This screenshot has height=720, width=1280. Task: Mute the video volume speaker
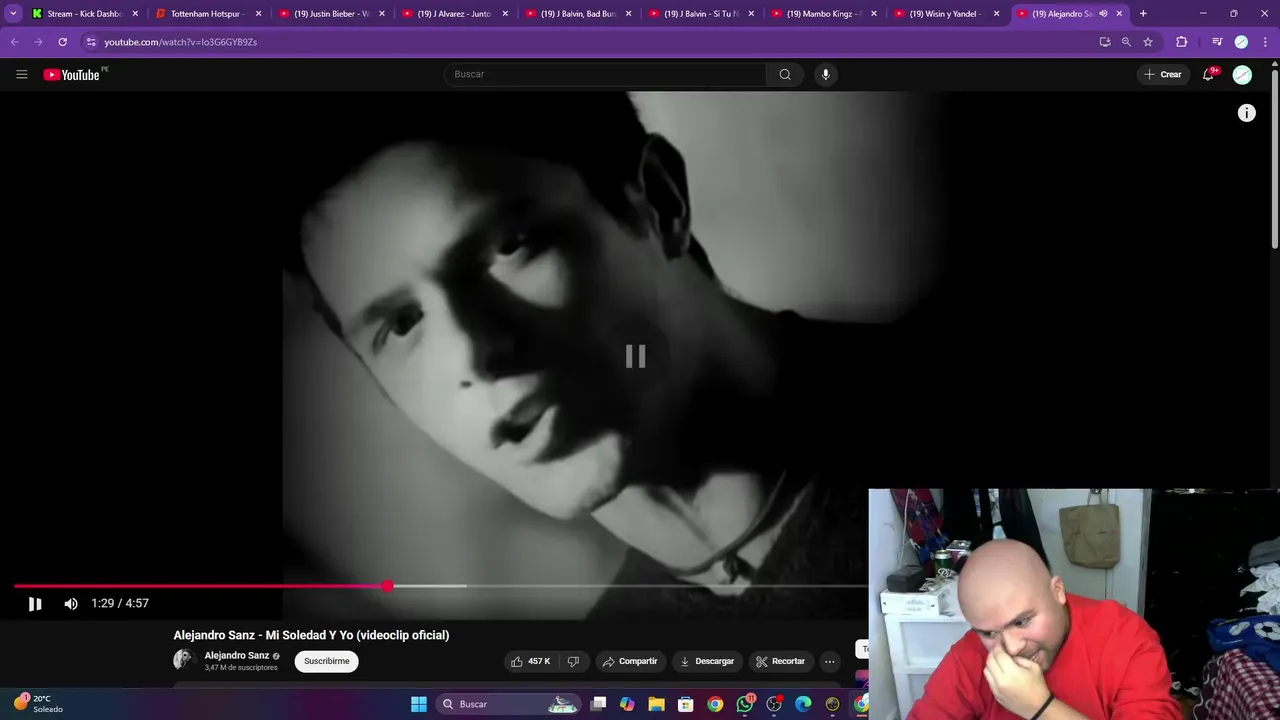pyautogui.click(x=71, y=604)
